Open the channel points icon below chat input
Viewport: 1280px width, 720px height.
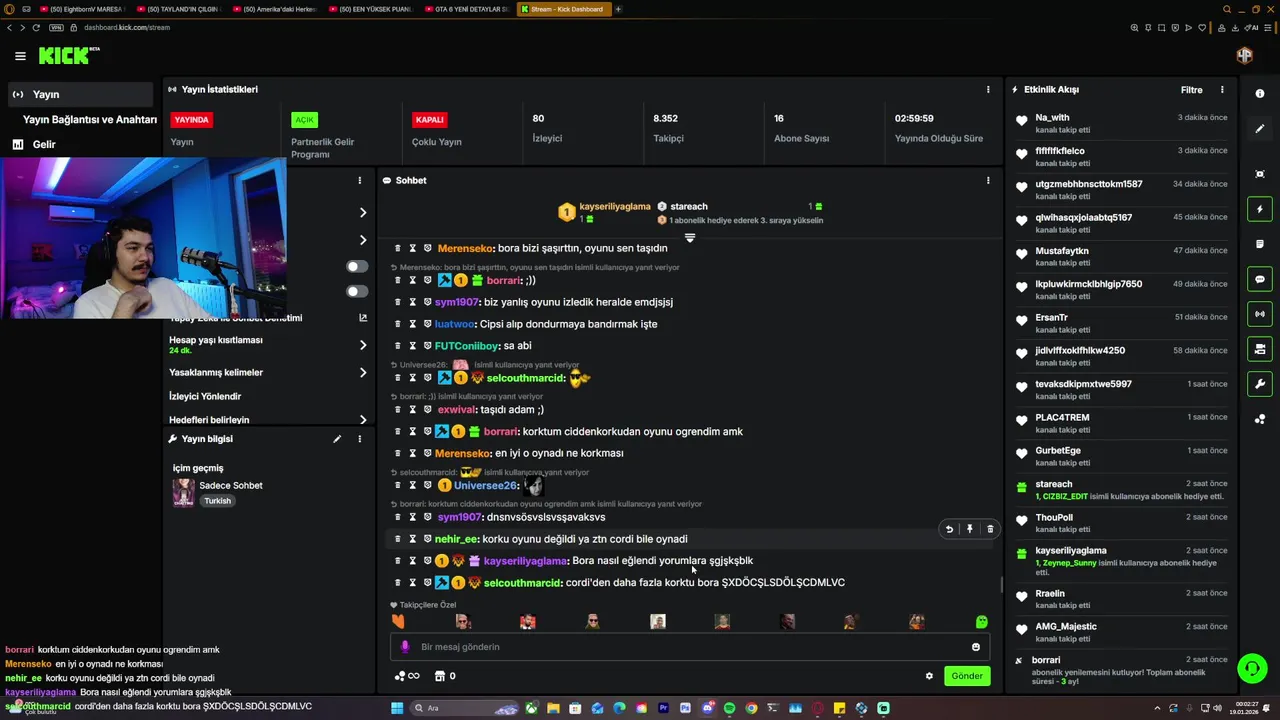[406, 676]
